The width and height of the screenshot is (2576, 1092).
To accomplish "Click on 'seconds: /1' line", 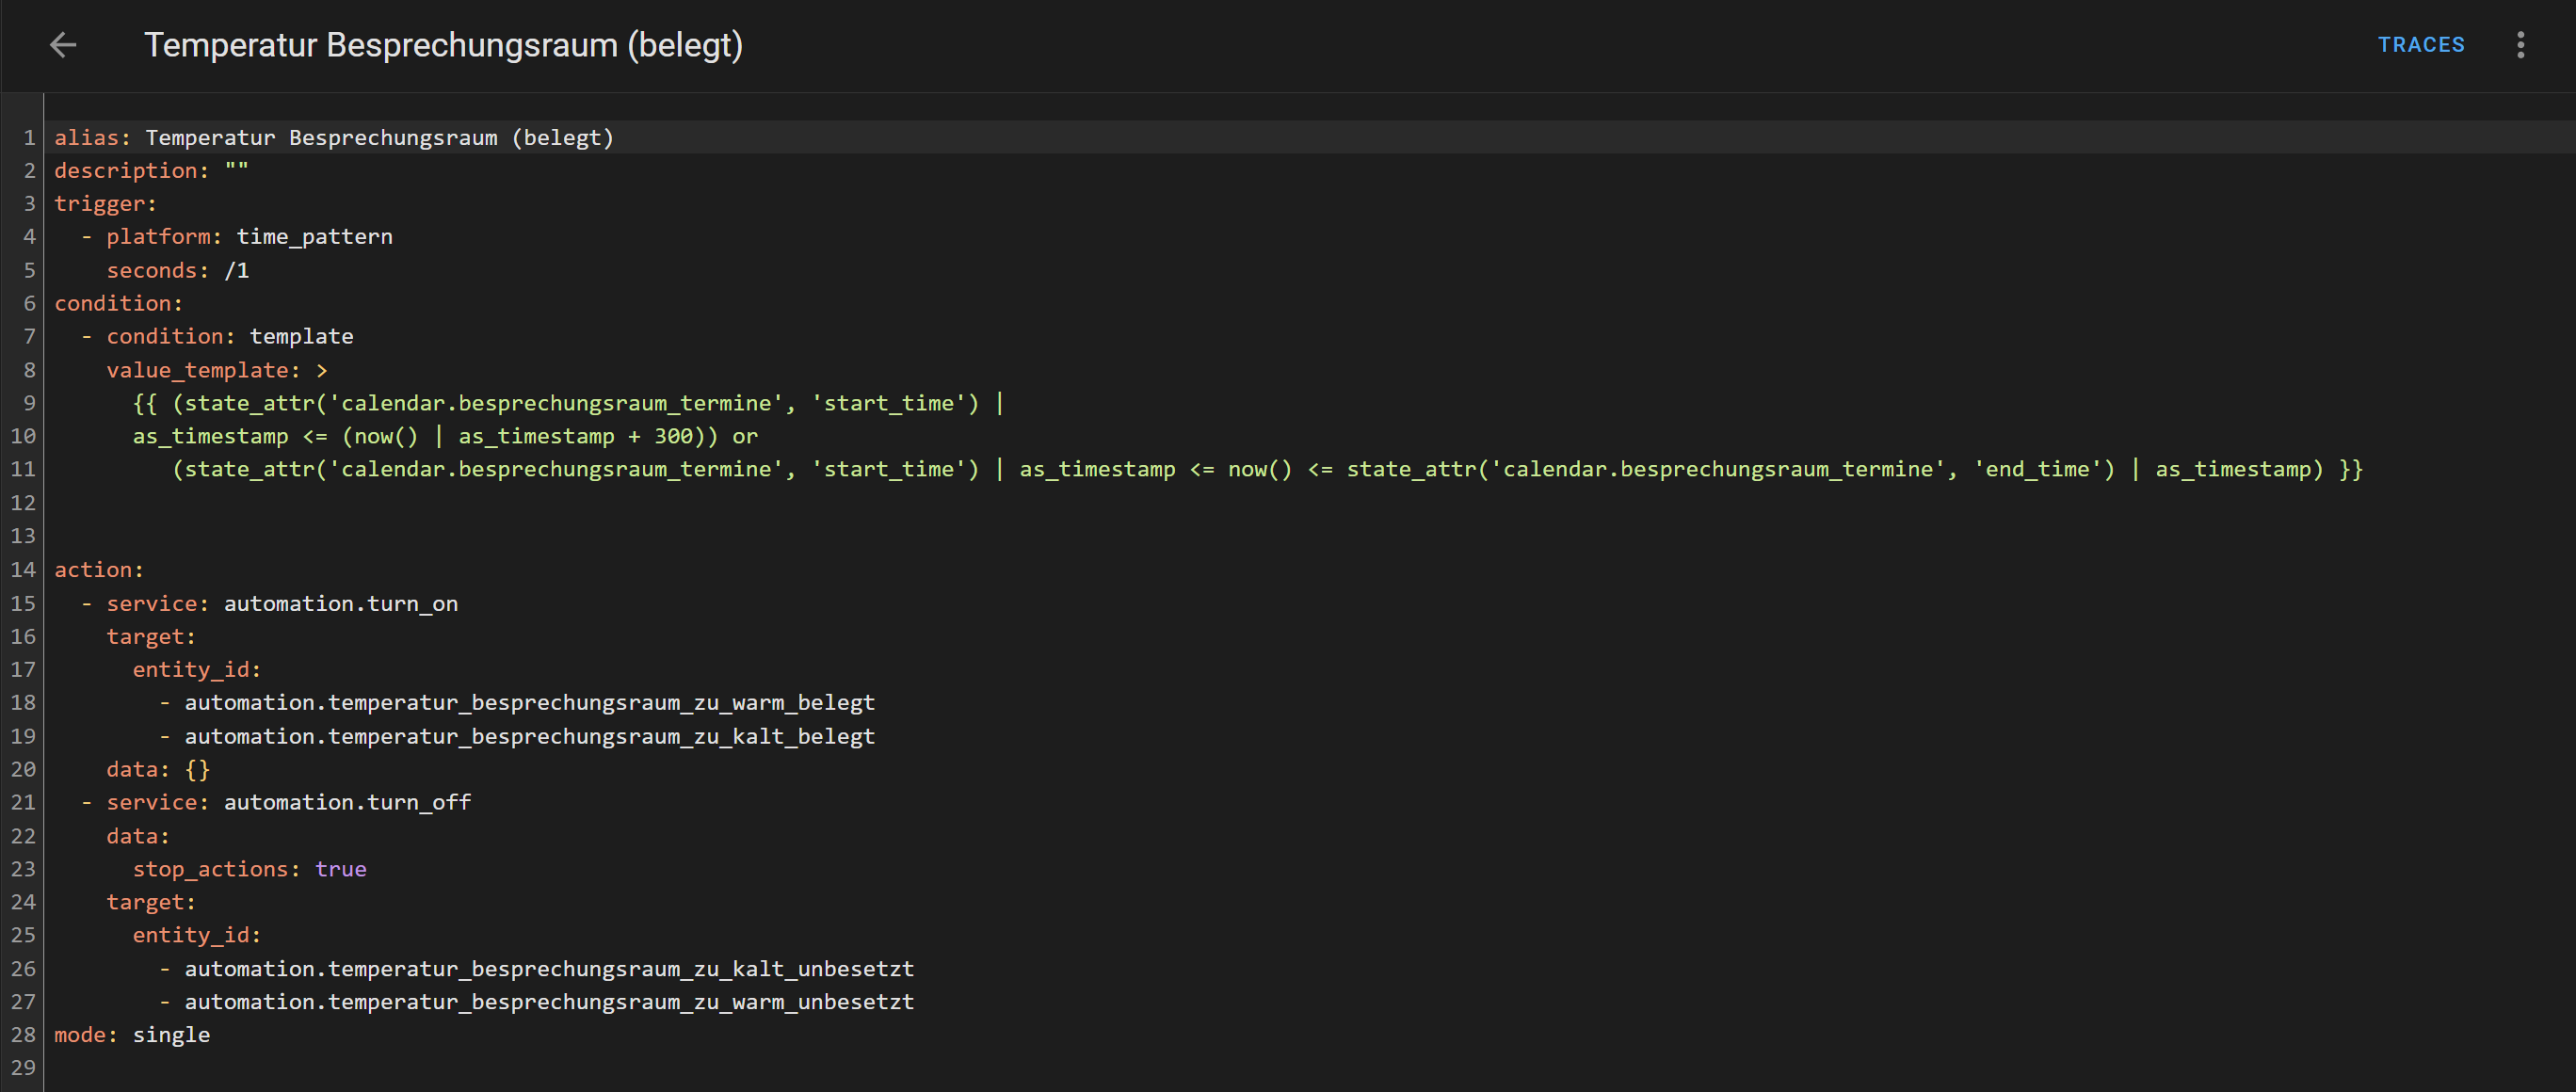I will [178, 271].
